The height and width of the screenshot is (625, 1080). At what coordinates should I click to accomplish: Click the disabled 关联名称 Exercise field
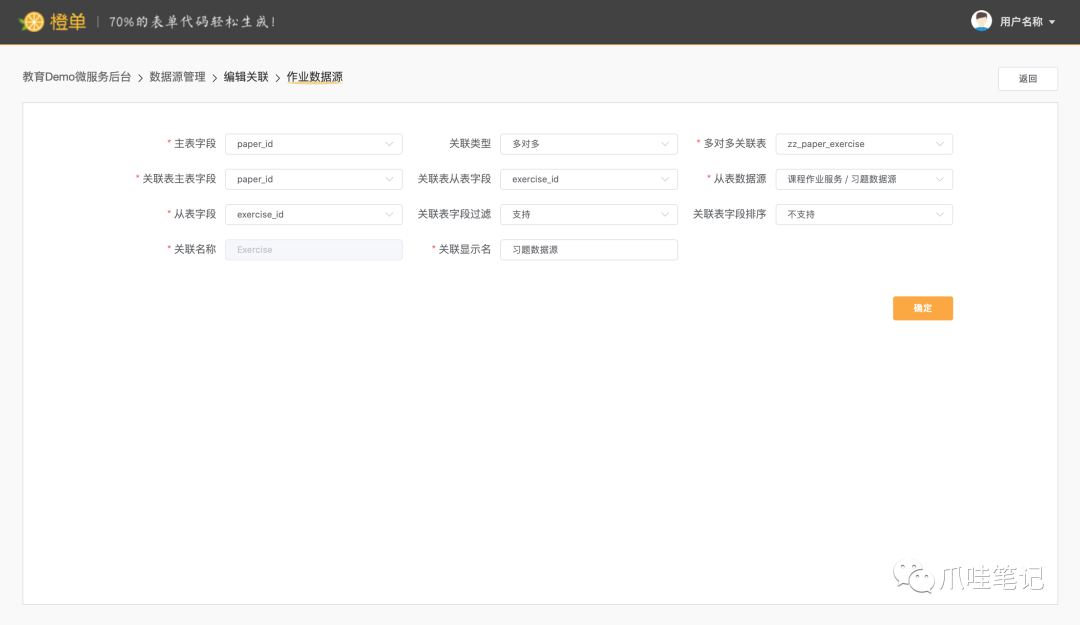(313, 249)
